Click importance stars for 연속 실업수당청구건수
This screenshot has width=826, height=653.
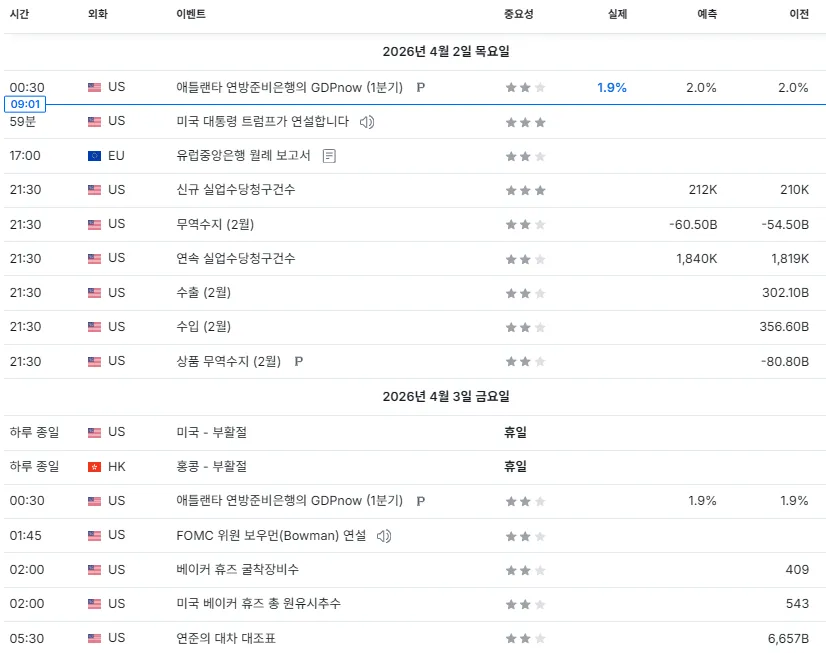[x=525, y=259]
